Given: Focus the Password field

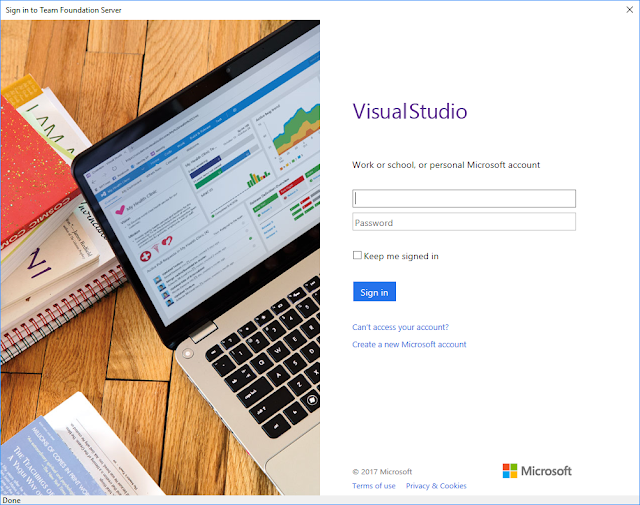Looking at the screenshot, I should [464, 222].
